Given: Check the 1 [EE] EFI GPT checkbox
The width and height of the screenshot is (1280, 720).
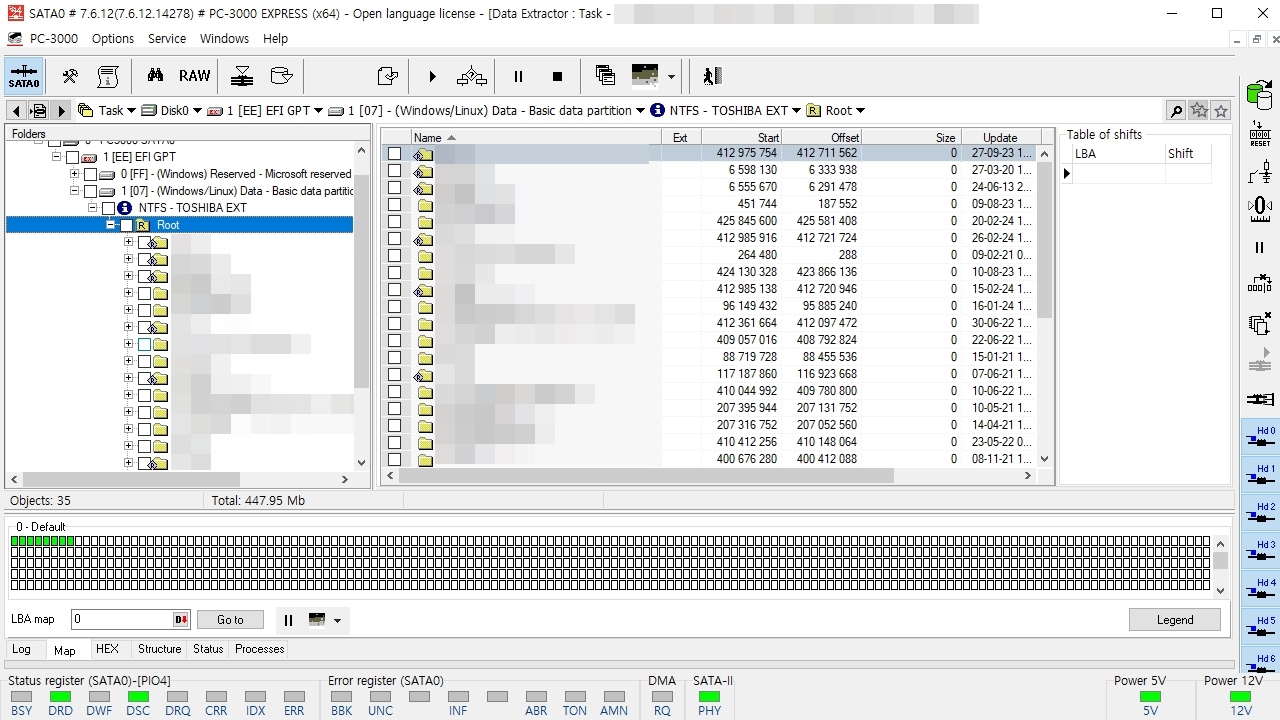Looking at the screenshot, I should (x=72, y=158).
